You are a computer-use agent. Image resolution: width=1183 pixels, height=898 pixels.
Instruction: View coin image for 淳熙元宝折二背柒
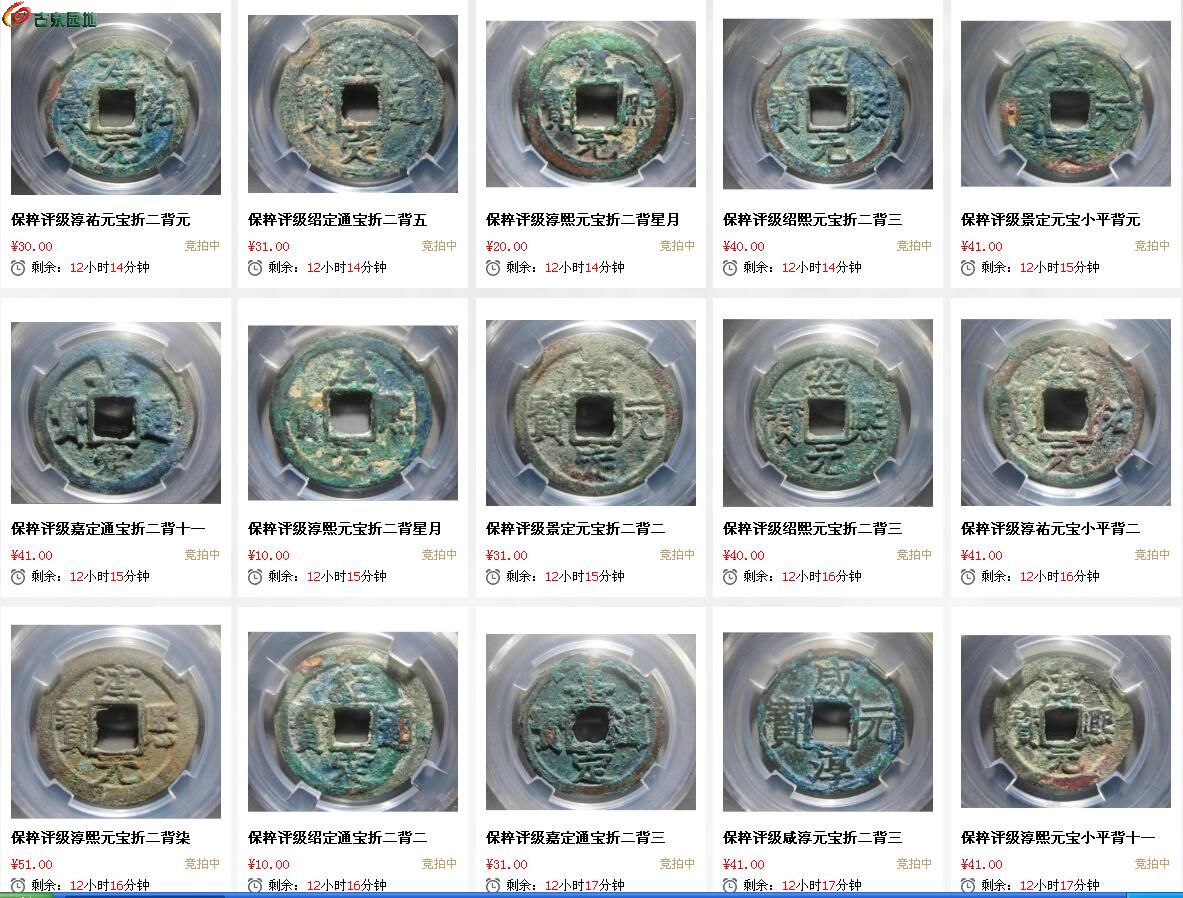pyautogui.click(x=115, y=721)
